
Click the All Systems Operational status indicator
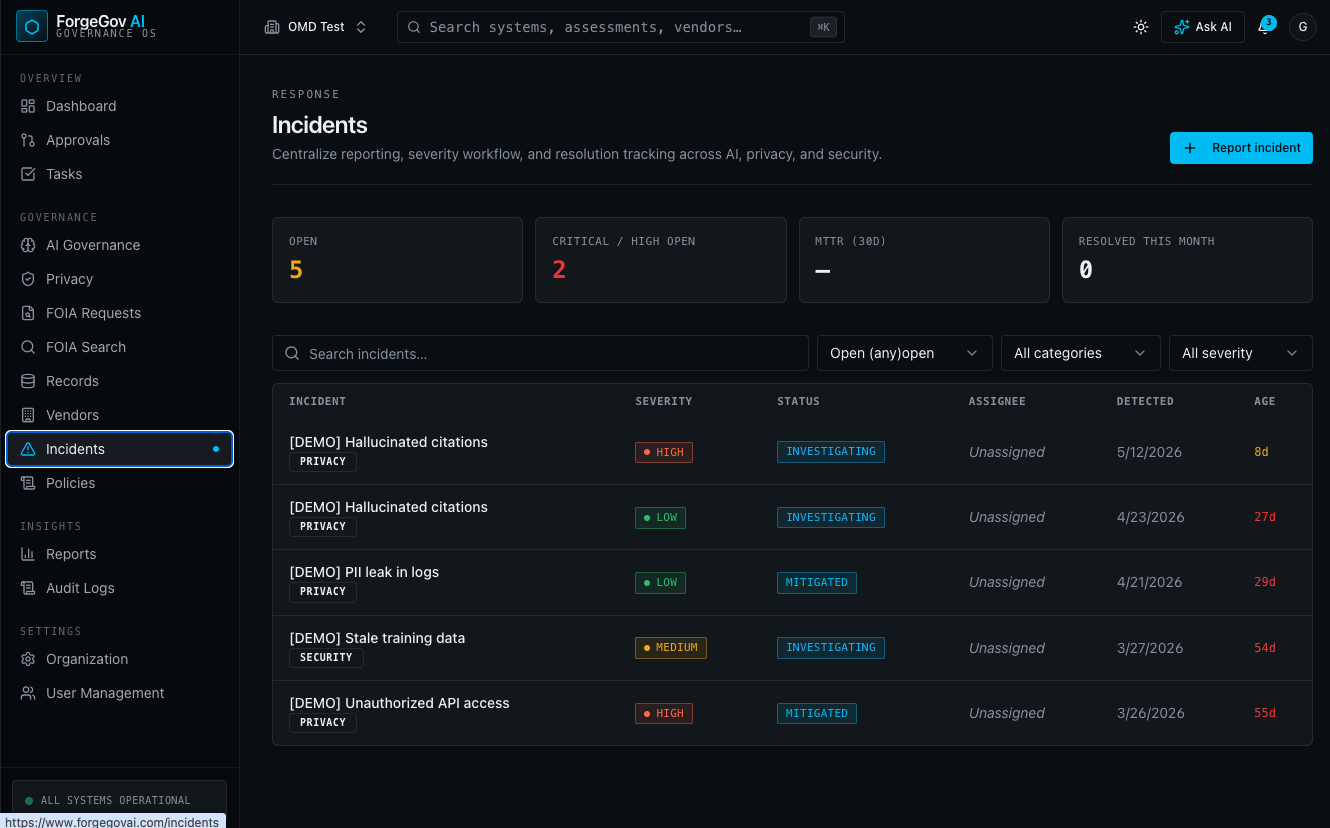[119, 800]
